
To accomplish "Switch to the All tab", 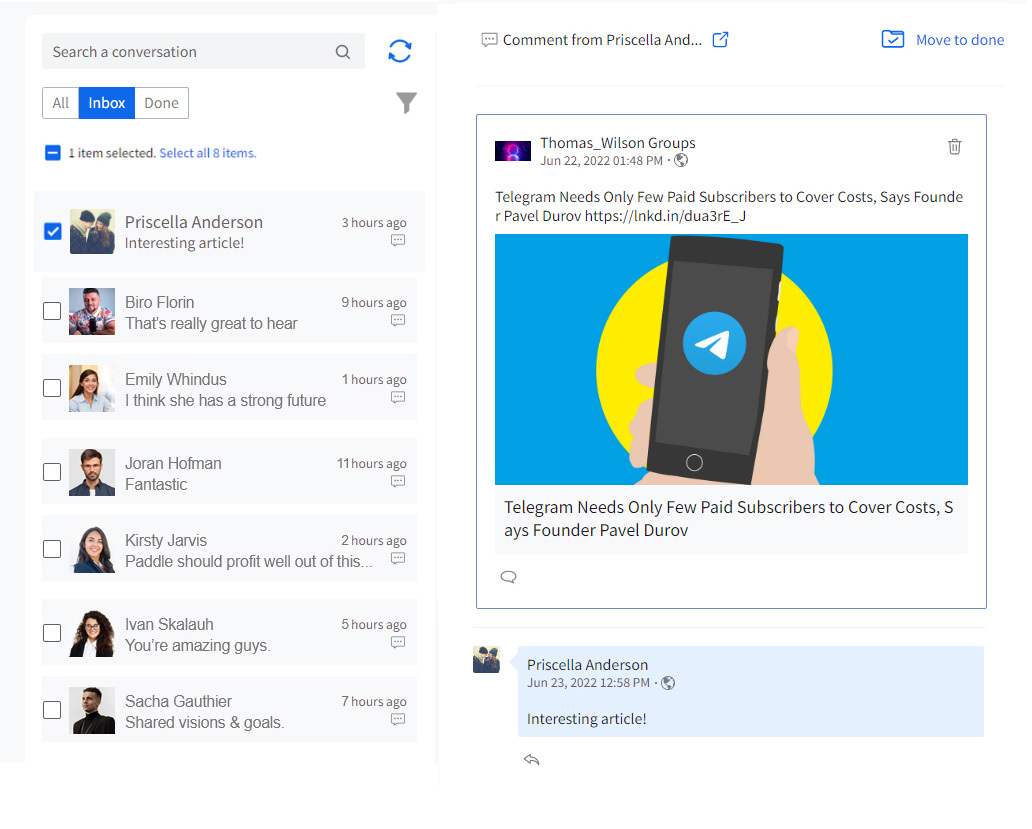I will [61, 103].
